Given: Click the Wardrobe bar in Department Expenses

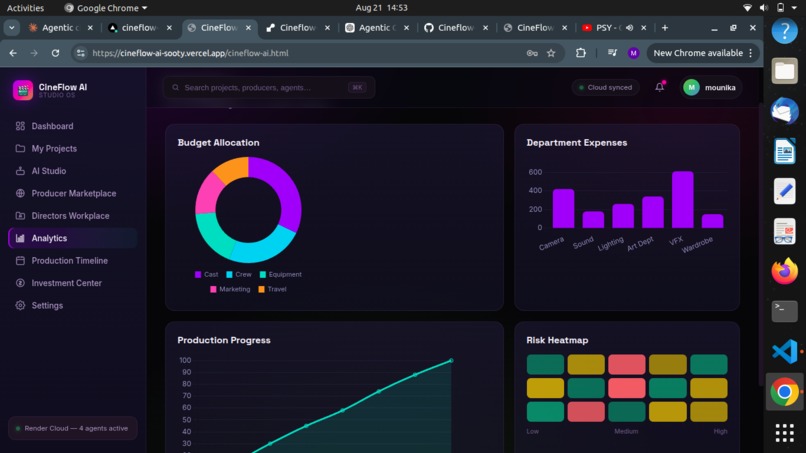Looking at the screenshot, I should 712,221.
